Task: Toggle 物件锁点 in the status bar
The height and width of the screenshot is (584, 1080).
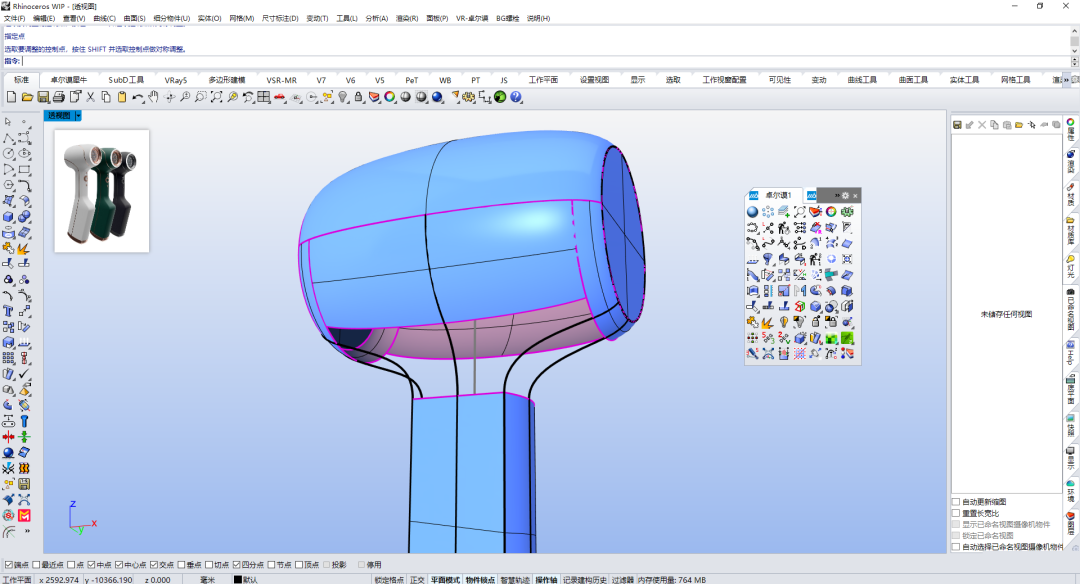Action: pos(480,580)
